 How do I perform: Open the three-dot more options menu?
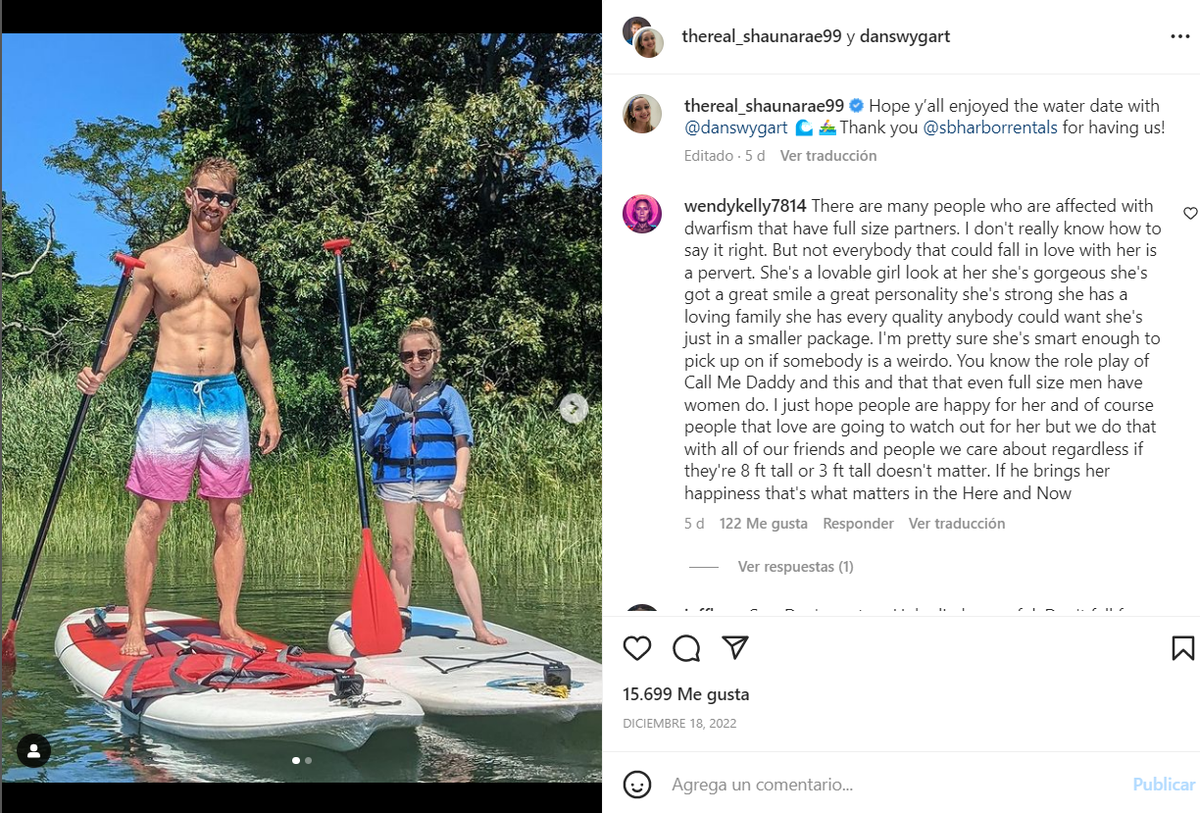[1180, 36]
